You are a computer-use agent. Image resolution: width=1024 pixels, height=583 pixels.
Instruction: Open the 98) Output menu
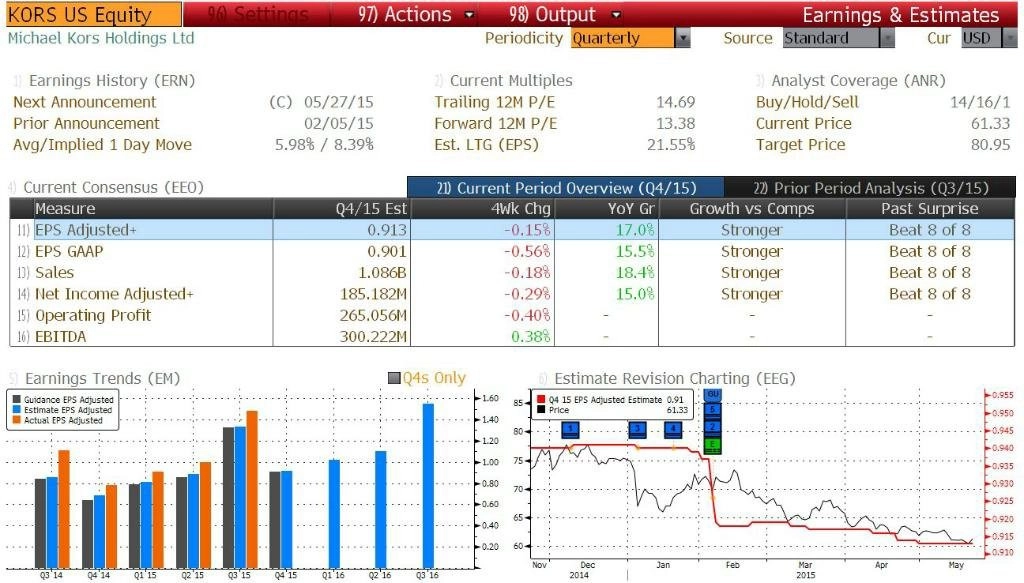pos(564,14)
